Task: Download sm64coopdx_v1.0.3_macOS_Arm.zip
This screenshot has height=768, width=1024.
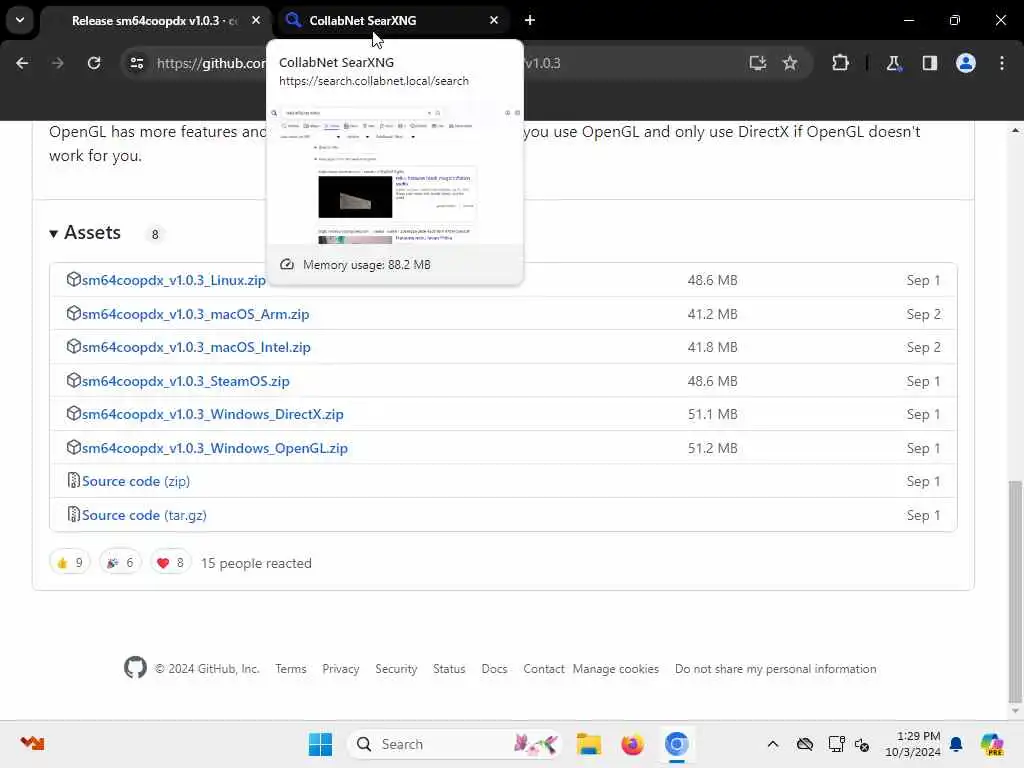Action: (x=195, y=314)
